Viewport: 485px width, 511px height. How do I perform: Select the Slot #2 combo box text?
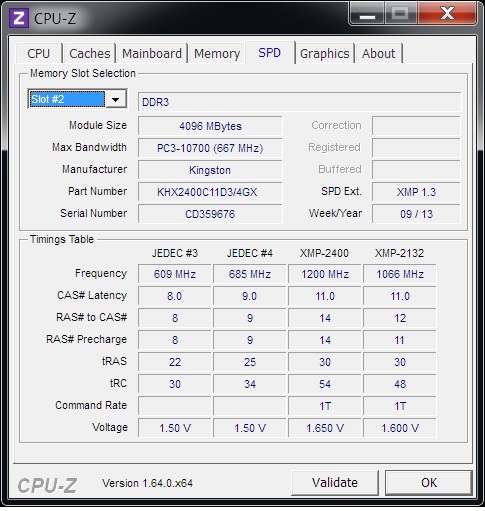[67, 99]
